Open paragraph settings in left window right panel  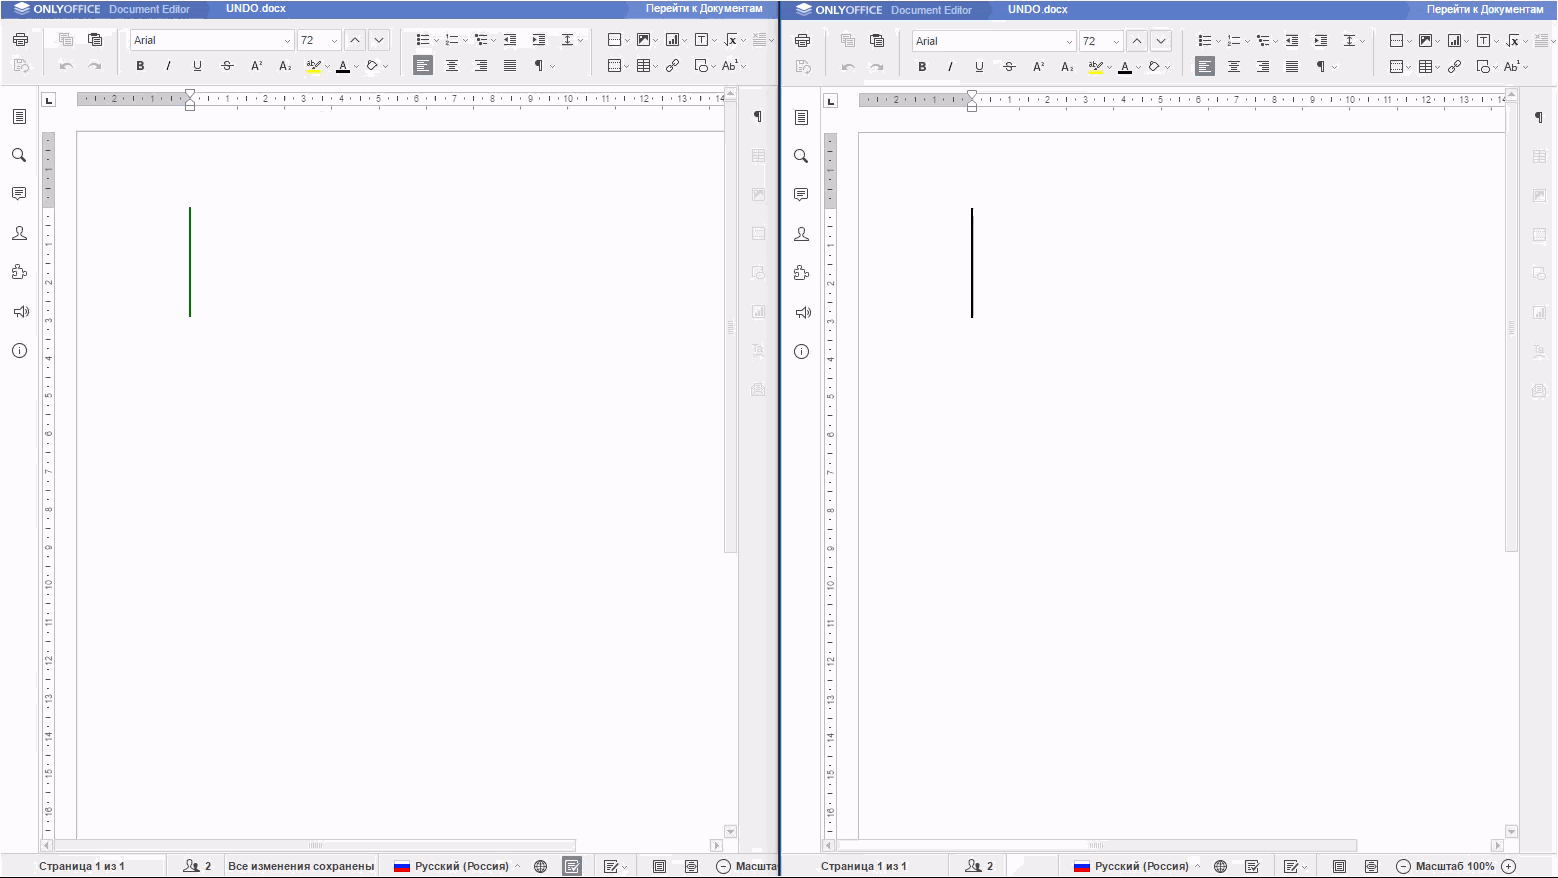(758, 117)
